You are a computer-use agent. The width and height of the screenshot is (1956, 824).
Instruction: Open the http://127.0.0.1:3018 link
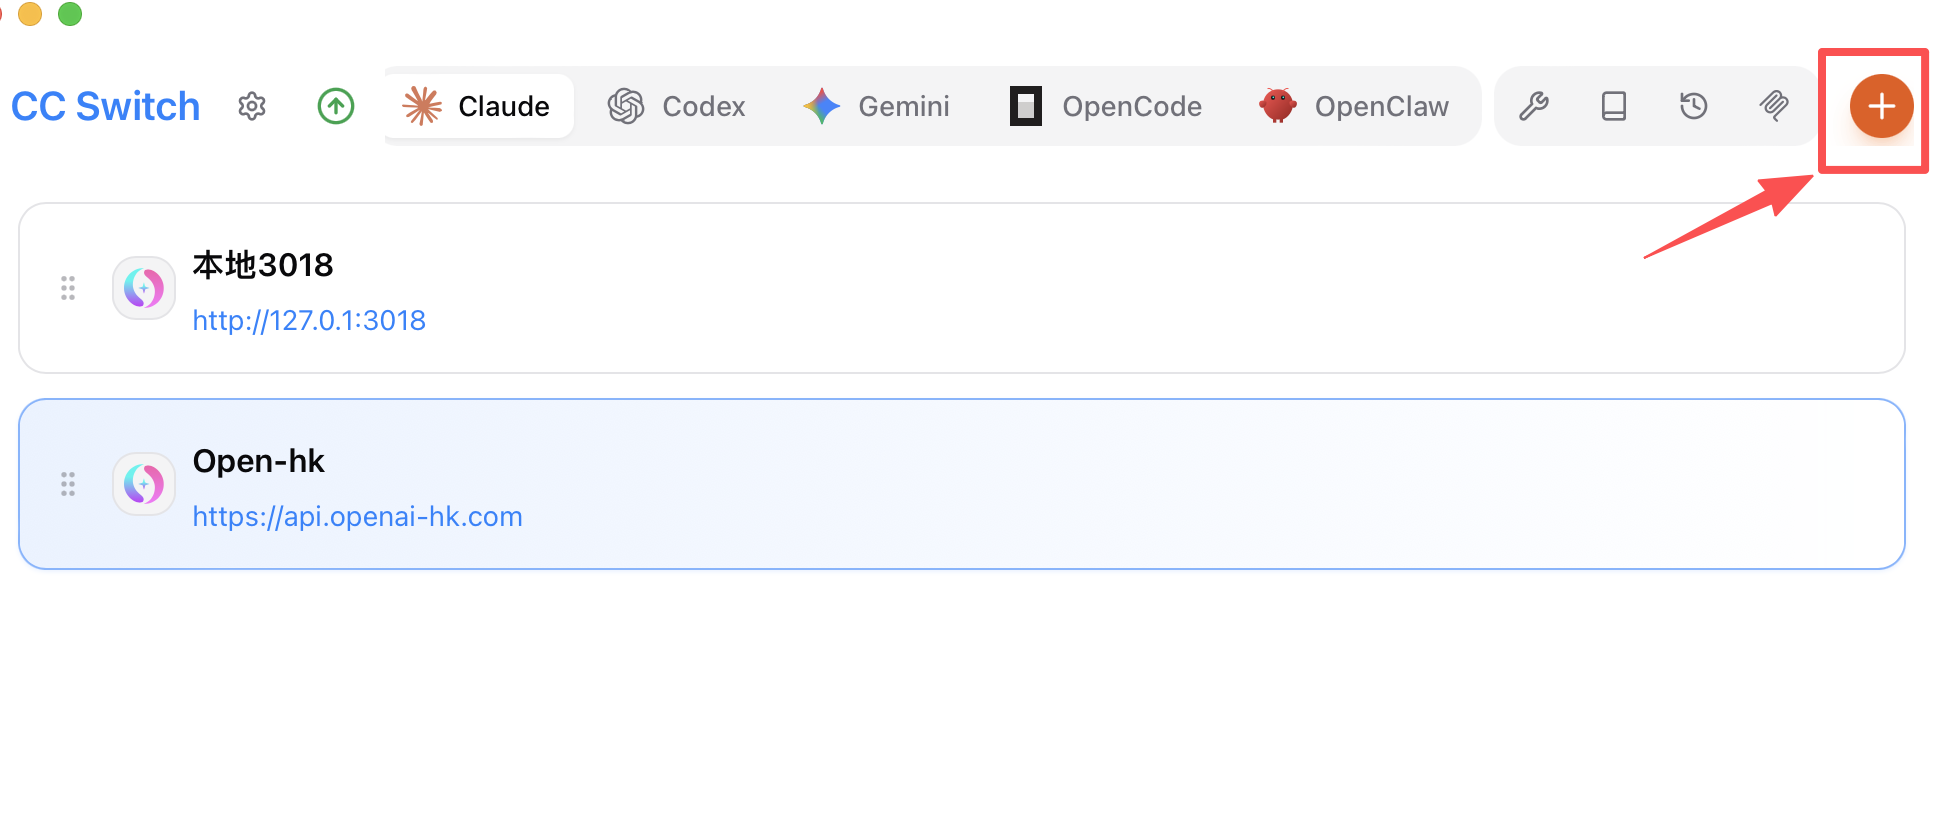[309, 320]
